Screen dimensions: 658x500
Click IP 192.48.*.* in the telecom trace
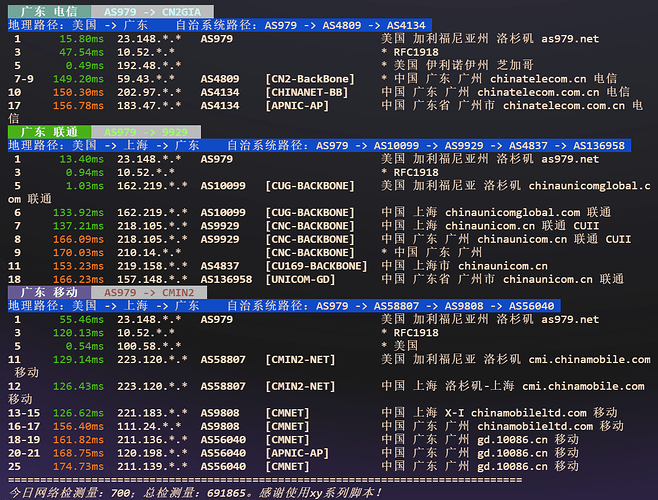[149, 66]
